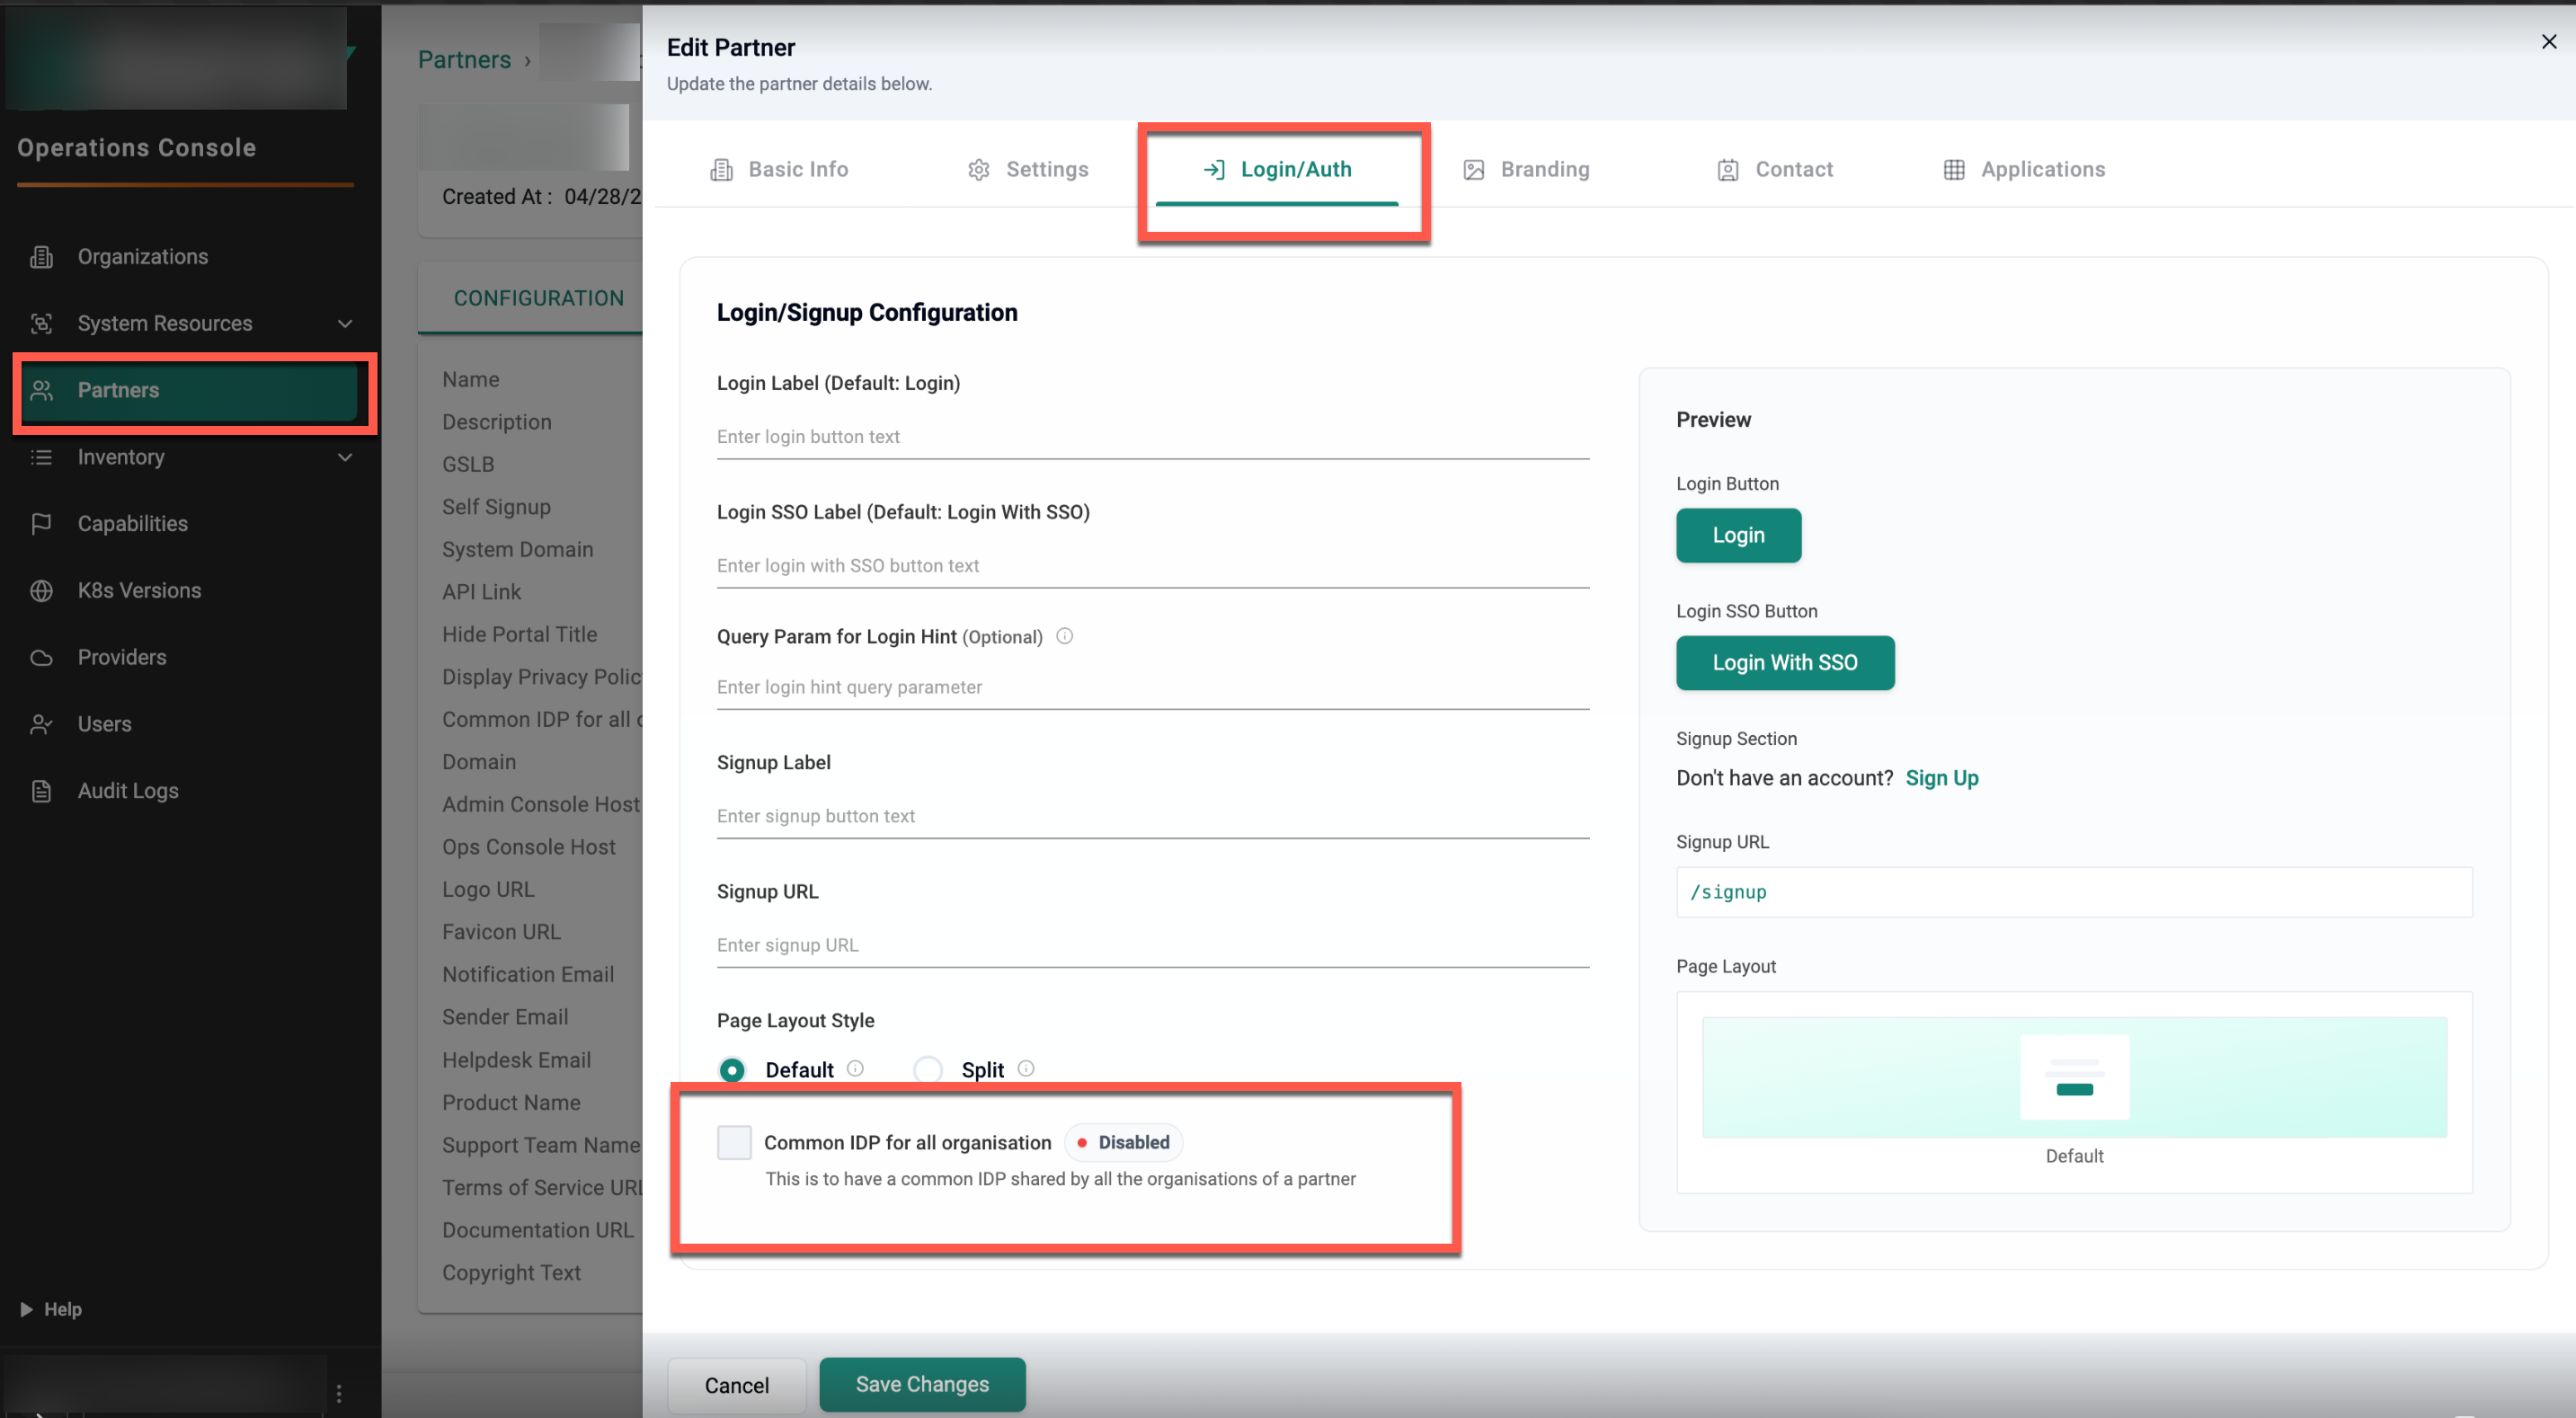The width and height of the screenshot is (2576, 1418).
Task: Expand the System Resources menu chevron
Action: tap(345, 324)
